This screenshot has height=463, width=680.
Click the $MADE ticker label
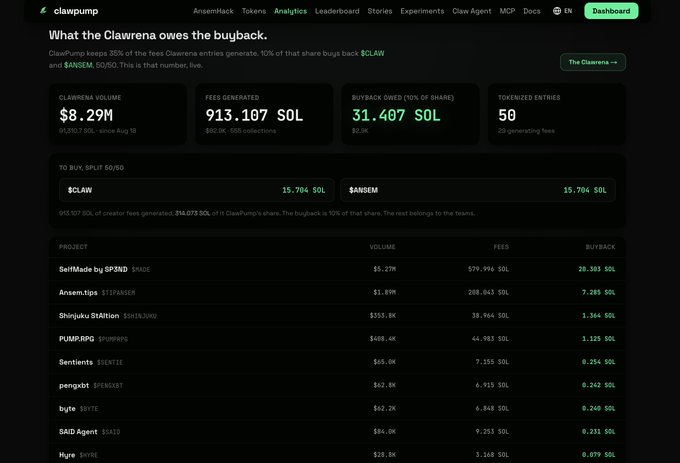[x=141, y=270]
